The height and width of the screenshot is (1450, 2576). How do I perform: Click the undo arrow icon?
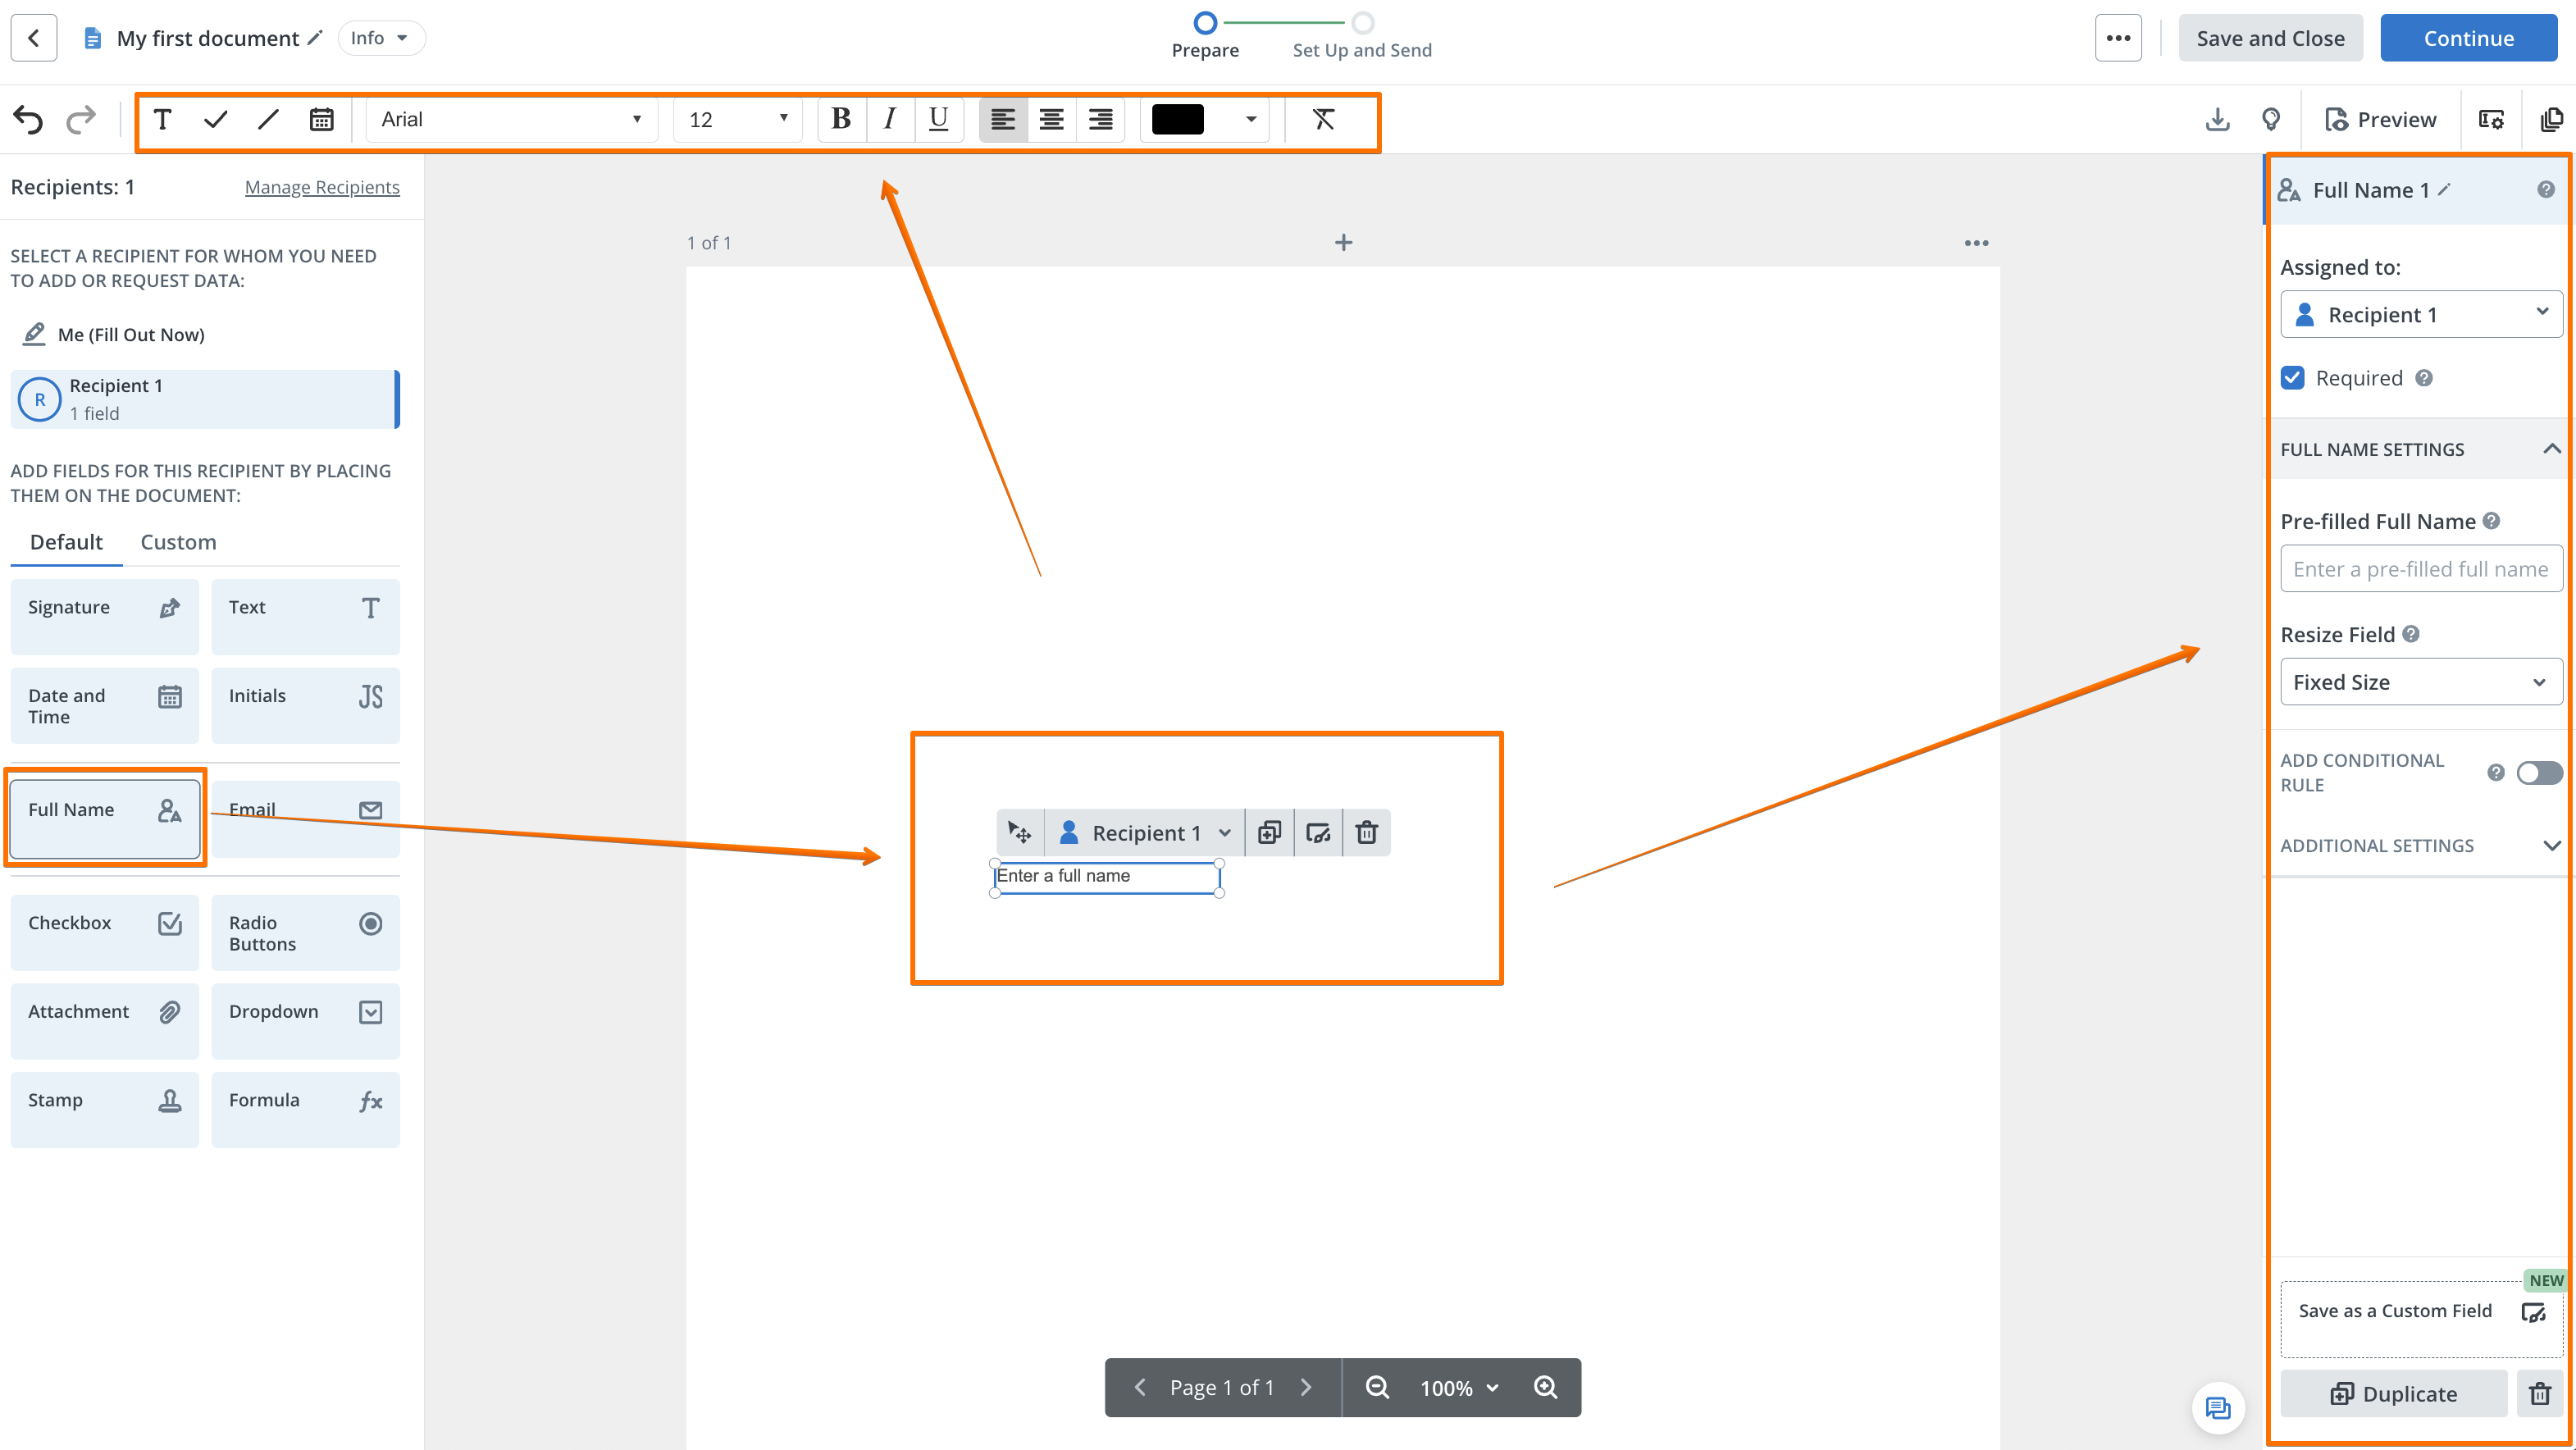28,120
